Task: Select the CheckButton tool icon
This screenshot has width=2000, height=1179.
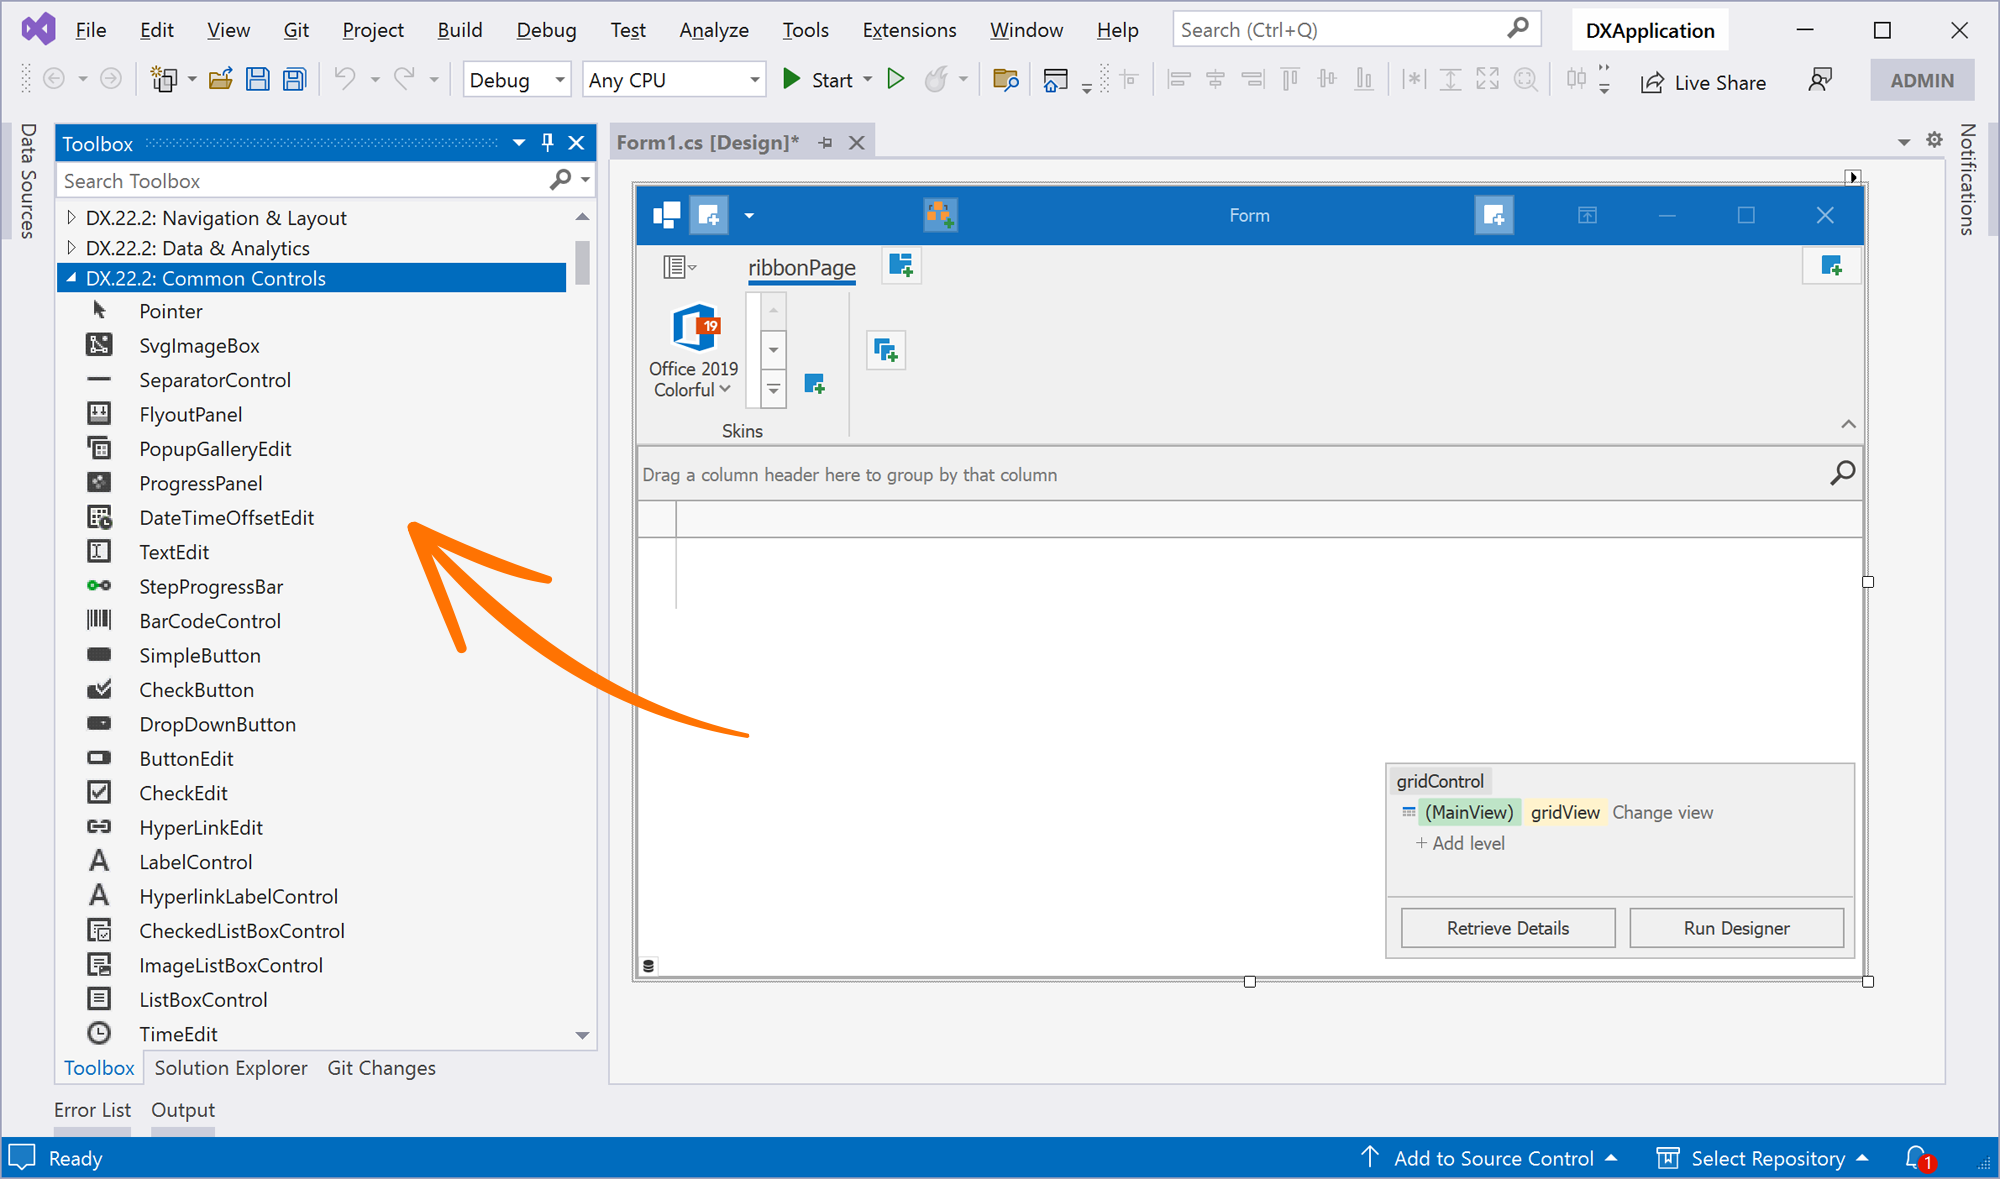Action: click(x=100, y=689)
